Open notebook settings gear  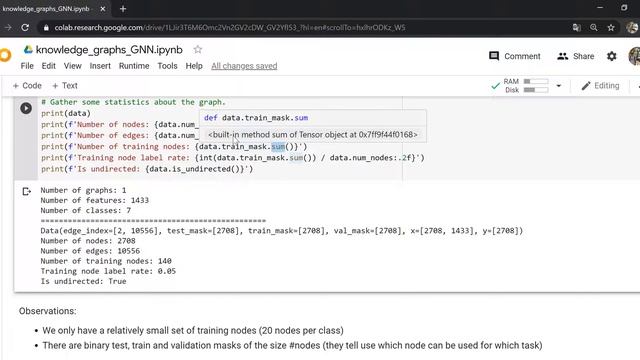click(x=611, y=56)
